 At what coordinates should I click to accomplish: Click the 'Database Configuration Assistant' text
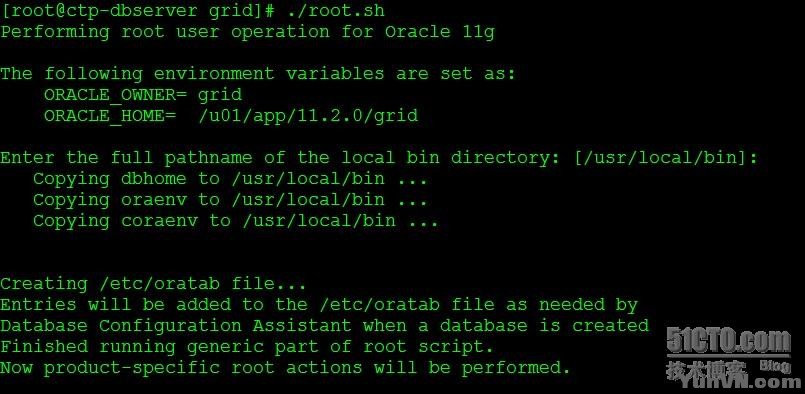coord(176,326)
